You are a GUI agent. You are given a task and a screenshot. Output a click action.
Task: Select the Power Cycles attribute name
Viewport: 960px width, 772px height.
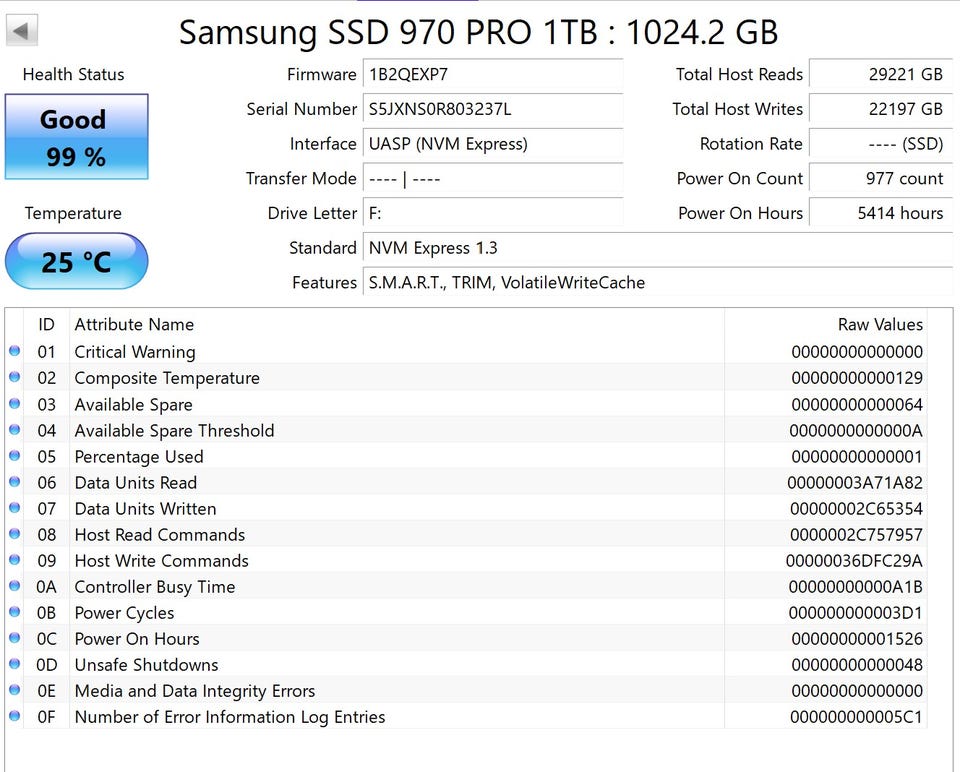coord(124,613)
